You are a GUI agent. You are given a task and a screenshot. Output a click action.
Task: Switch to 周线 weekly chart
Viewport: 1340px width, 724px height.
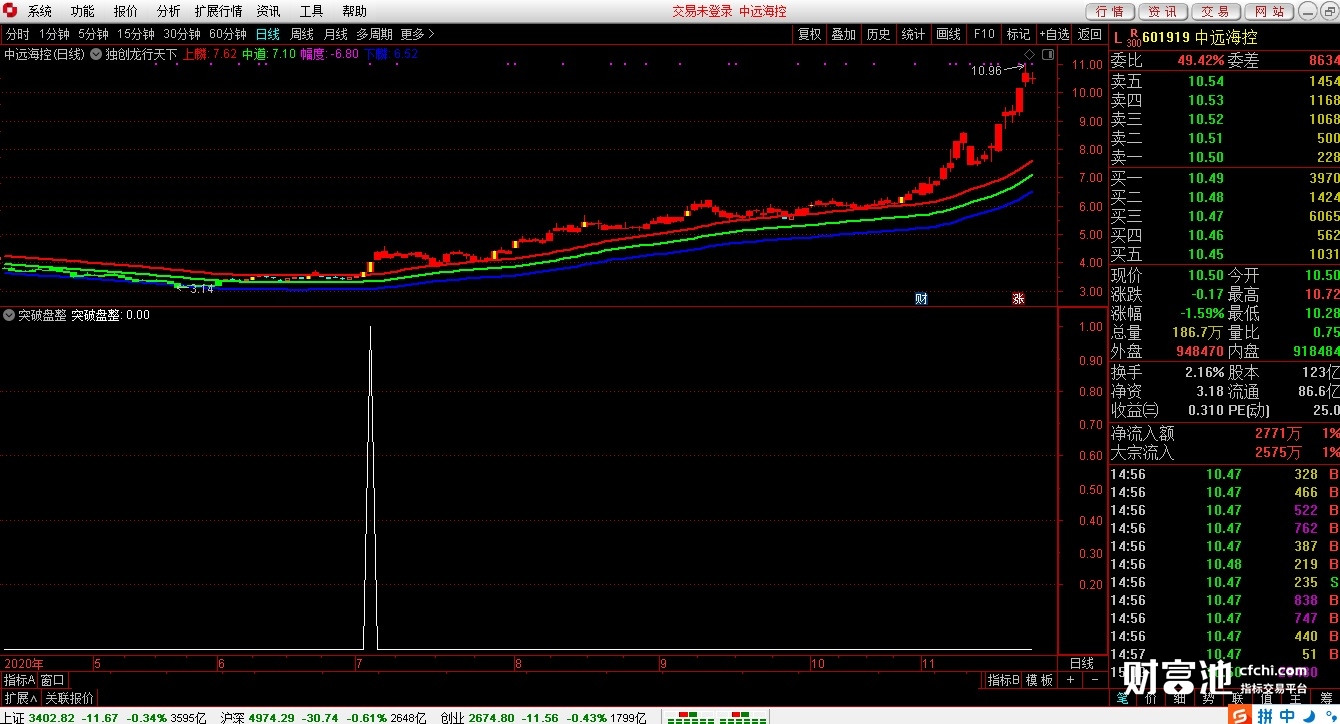(302, 34)
